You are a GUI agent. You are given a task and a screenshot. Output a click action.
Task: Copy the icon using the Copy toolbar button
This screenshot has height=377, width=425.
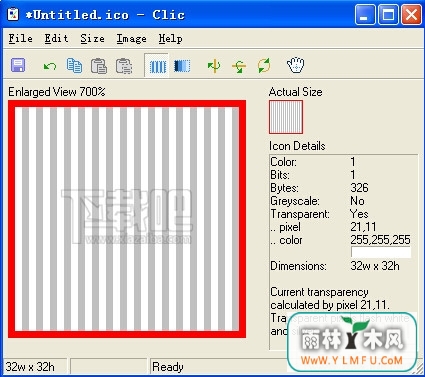pyautogui.click(x=74, y=65)
